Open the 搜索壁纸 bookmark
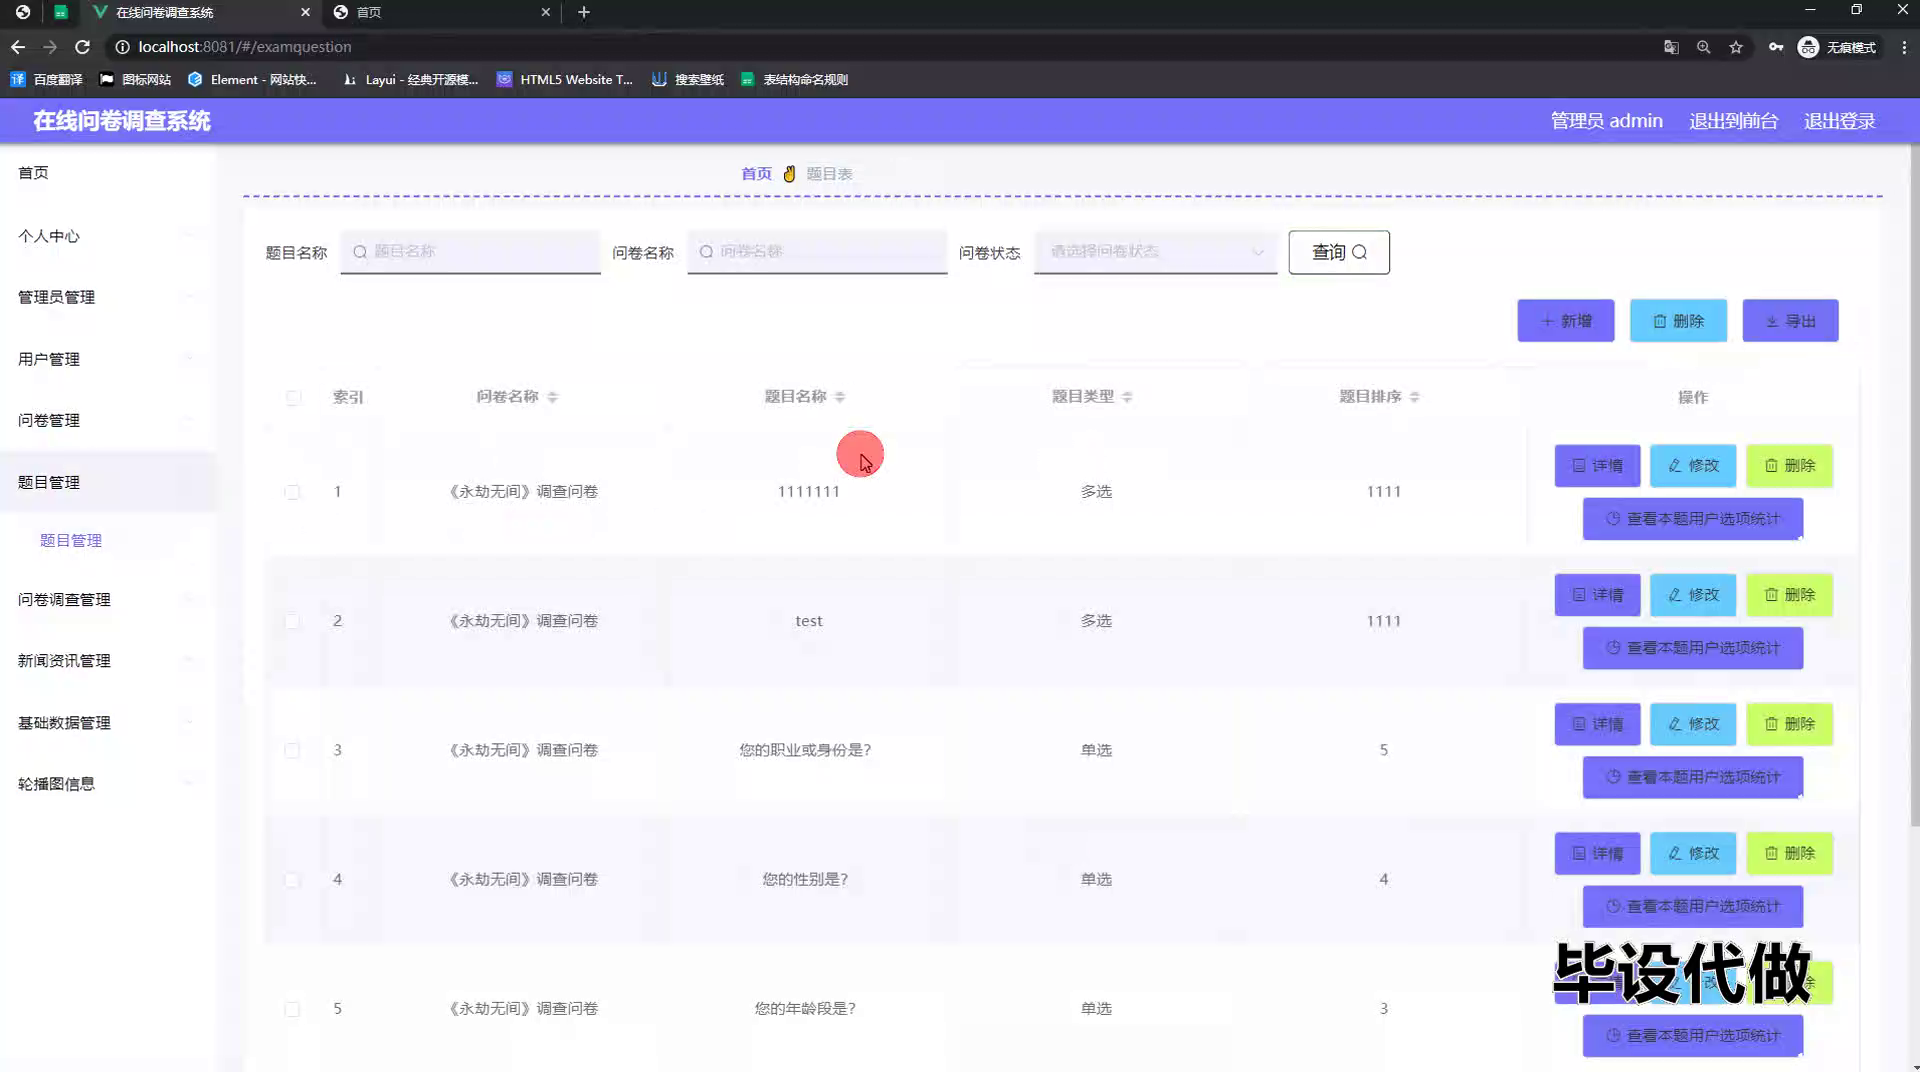Screen dimensions: 1920x1072 click(688, 79)
